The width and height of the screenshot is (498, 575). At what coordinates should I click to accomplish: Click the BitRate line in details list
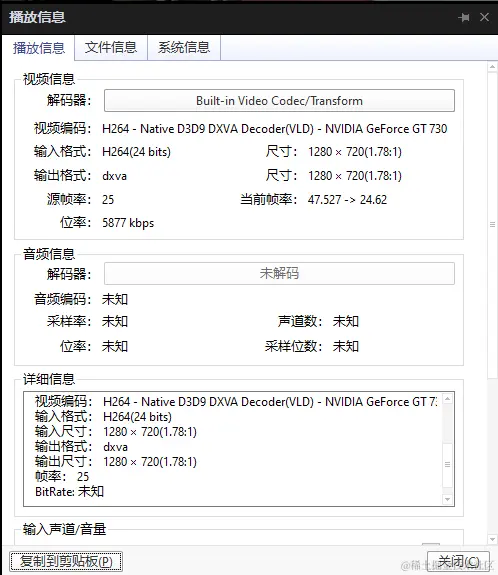[x=70, y=491]
